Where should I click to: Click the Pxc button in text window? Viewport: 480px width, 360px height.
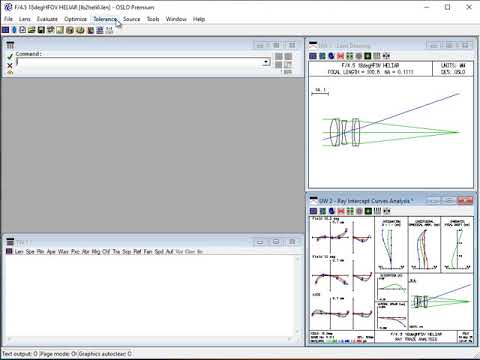point(75,252)
